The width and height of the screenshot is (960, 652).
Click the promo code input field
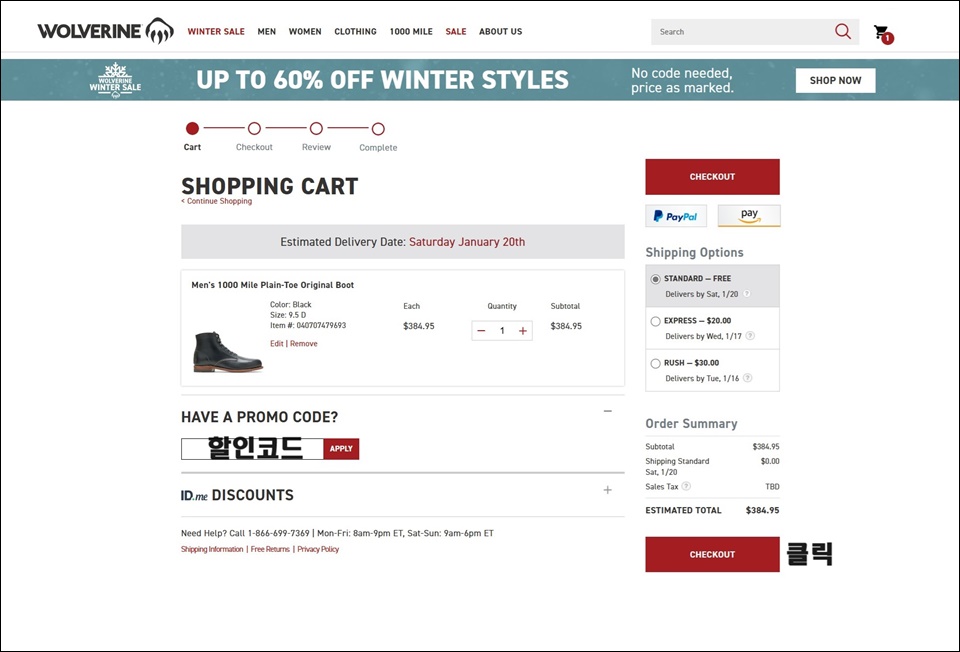point(252,449)
